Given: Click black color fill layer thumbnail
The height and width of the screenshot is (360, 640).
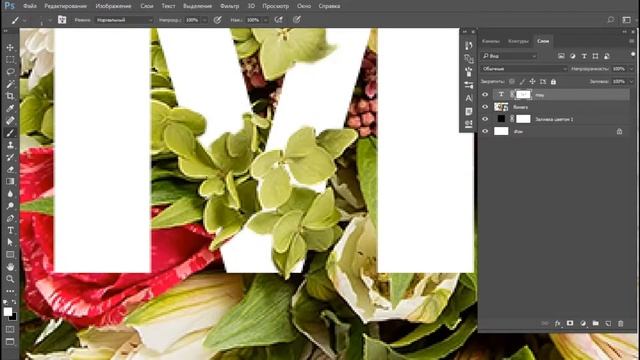Looking at the screenshot, I should coord(501,119).
